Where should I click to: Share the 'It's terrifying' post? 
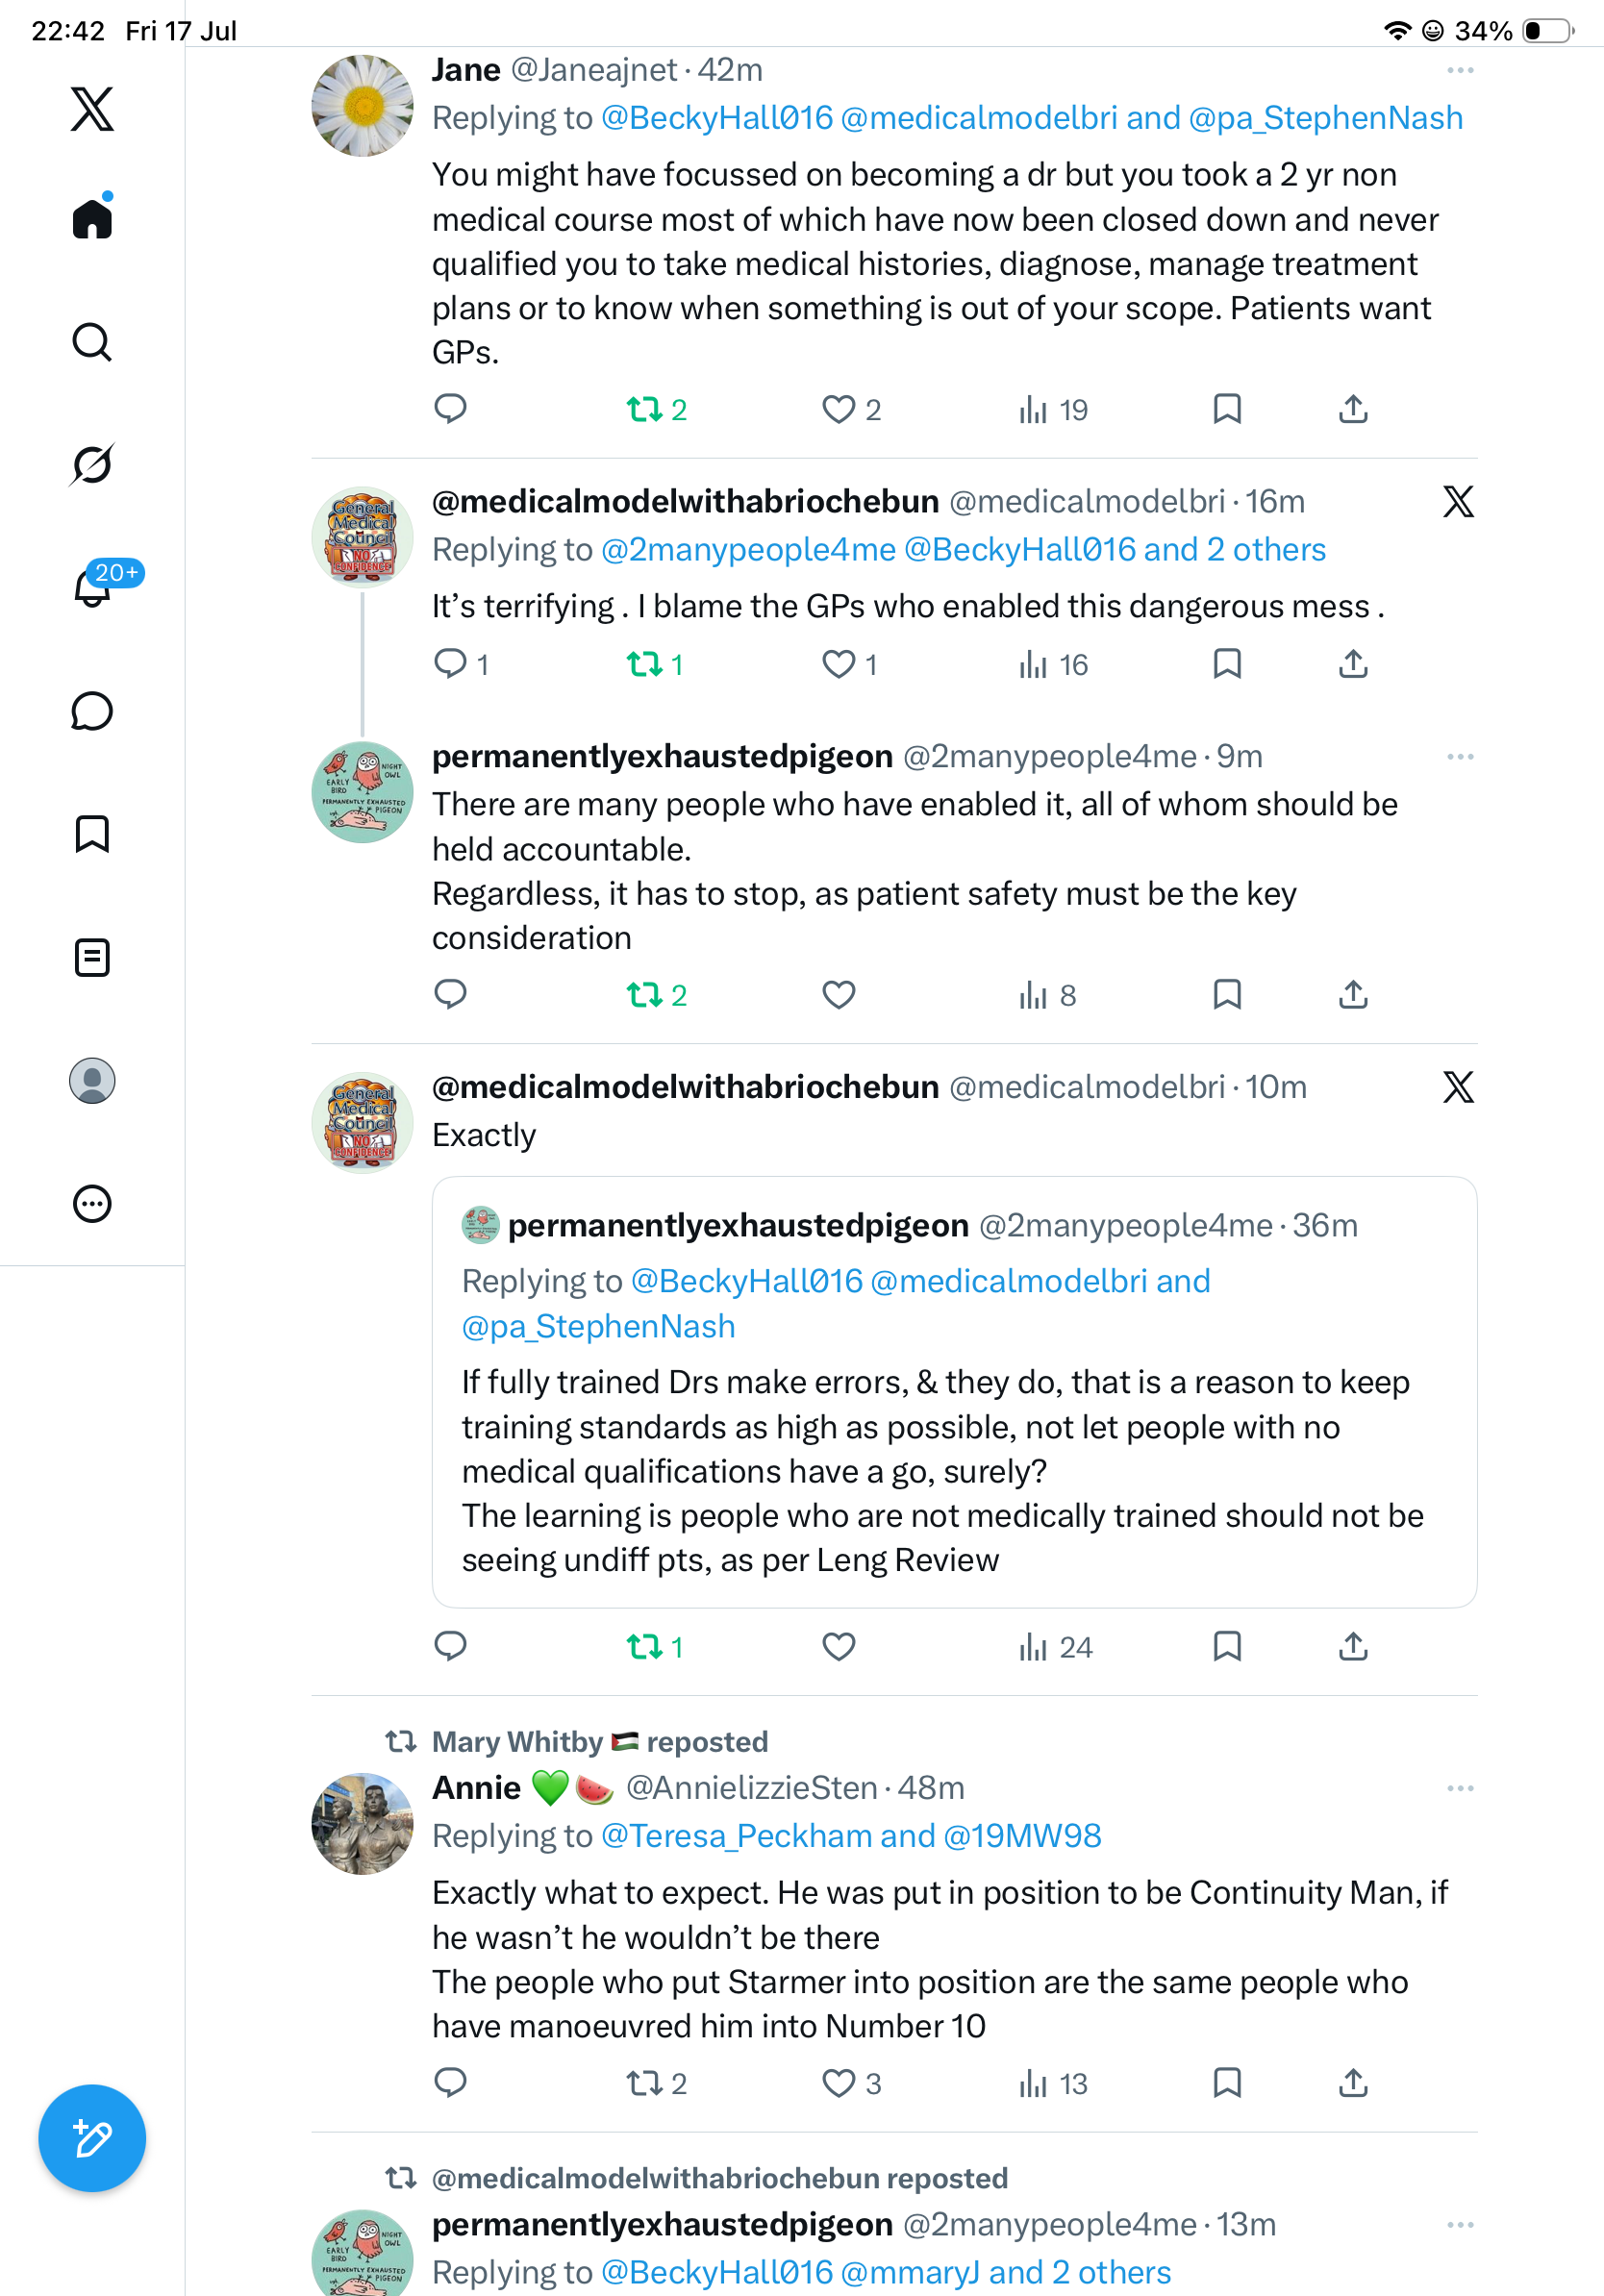click(1353, 664)
